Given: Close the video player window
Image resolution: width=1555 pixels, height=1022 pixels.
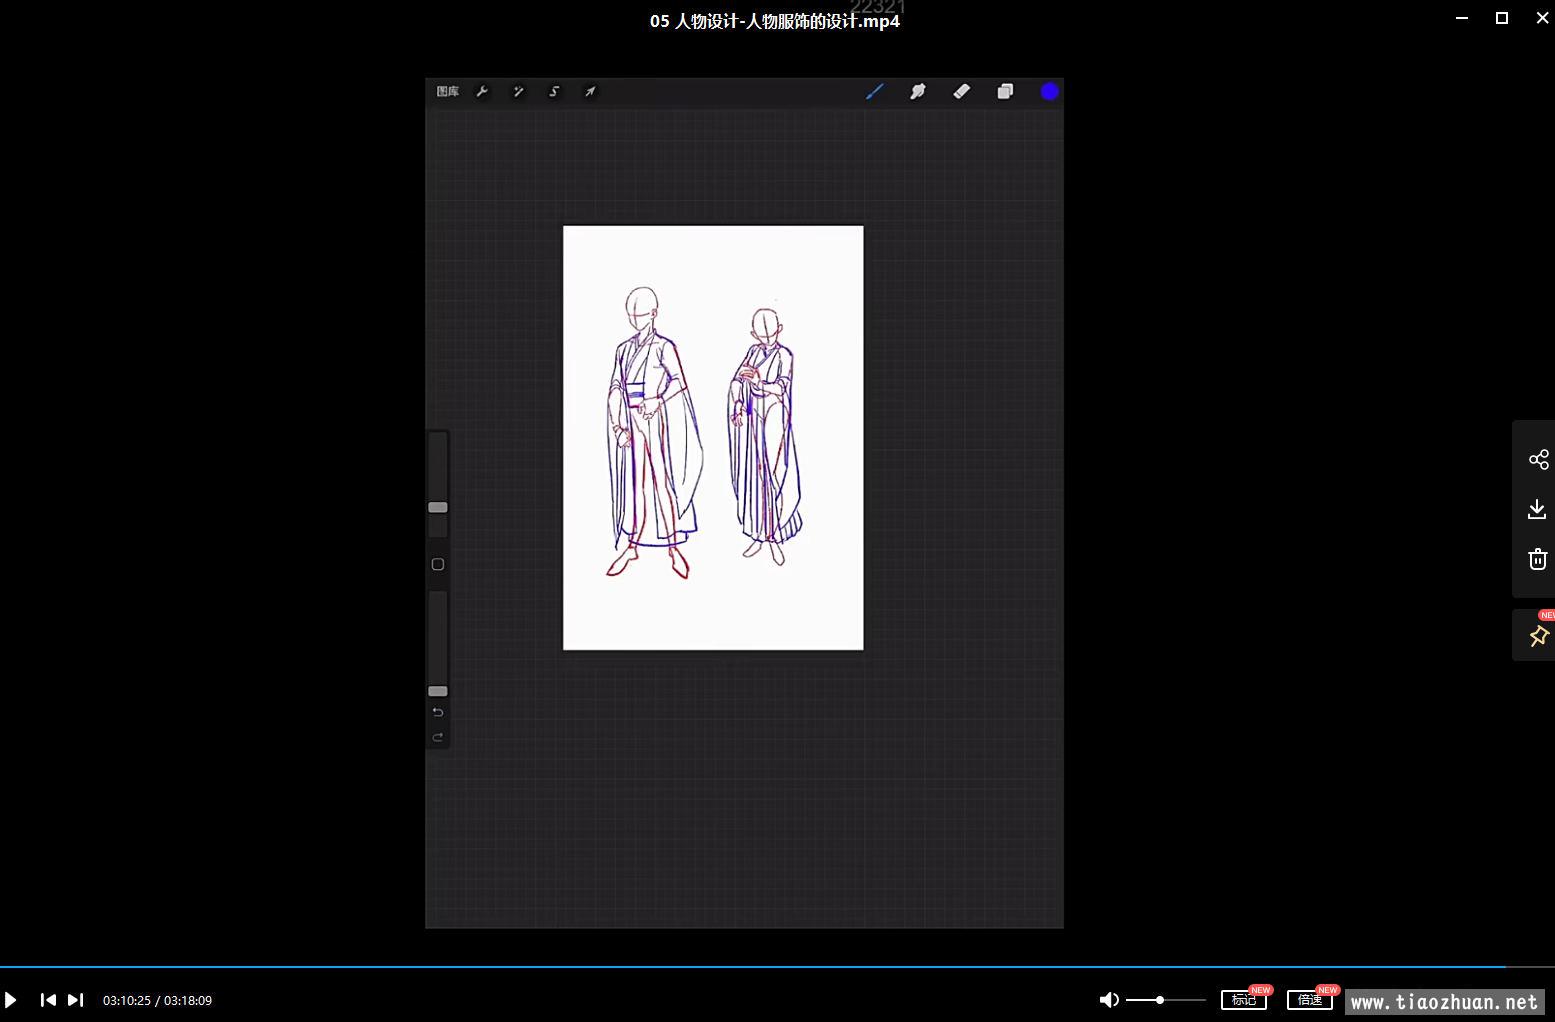Looking at the screenshot, I should [x=1542, y=18].
